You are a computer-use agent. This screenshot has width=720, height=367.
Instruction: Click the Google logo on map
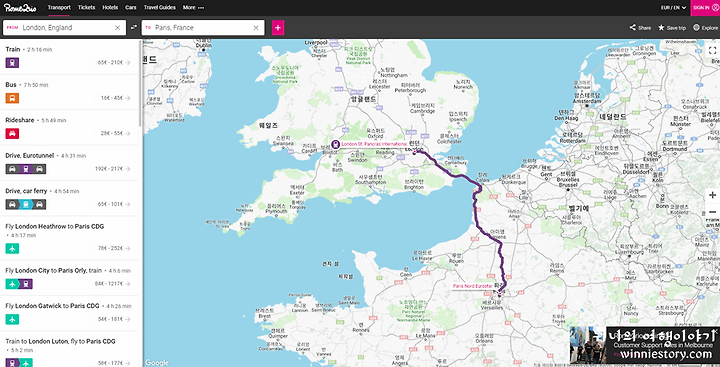coord(157,363)
